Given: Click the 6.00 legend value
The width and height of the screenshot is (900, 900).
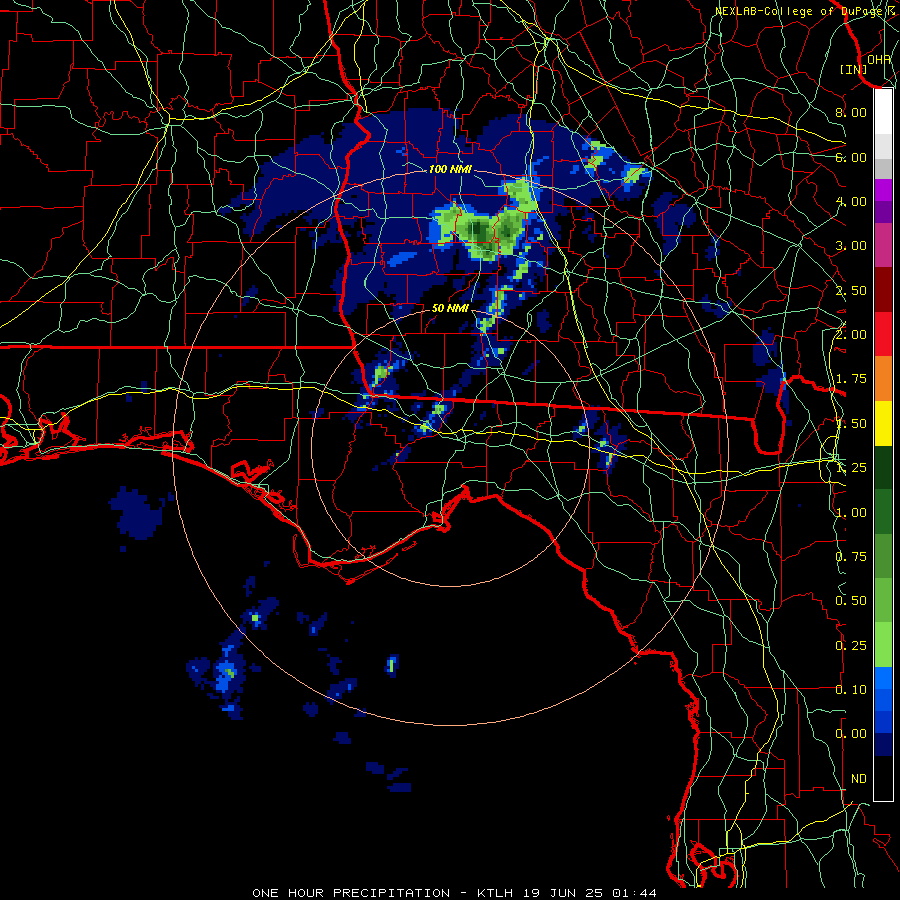Looking at the screenshot, I should click(851, 157).
